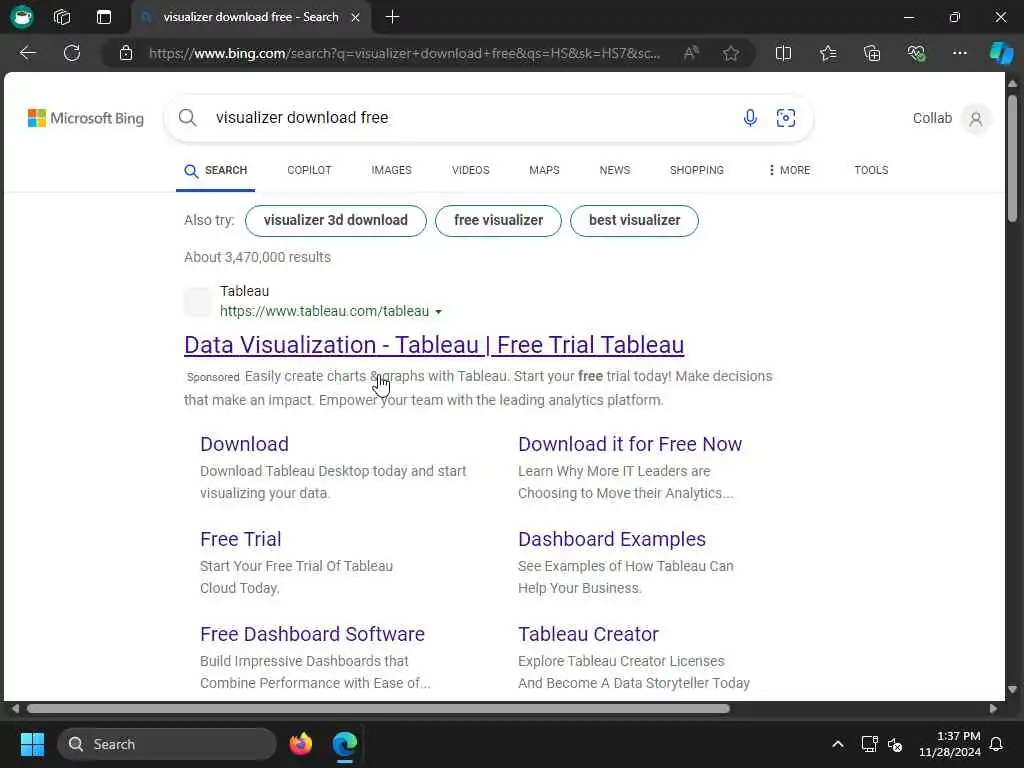Open Data Visualization - Tableau result title

[x=434, y=345]
